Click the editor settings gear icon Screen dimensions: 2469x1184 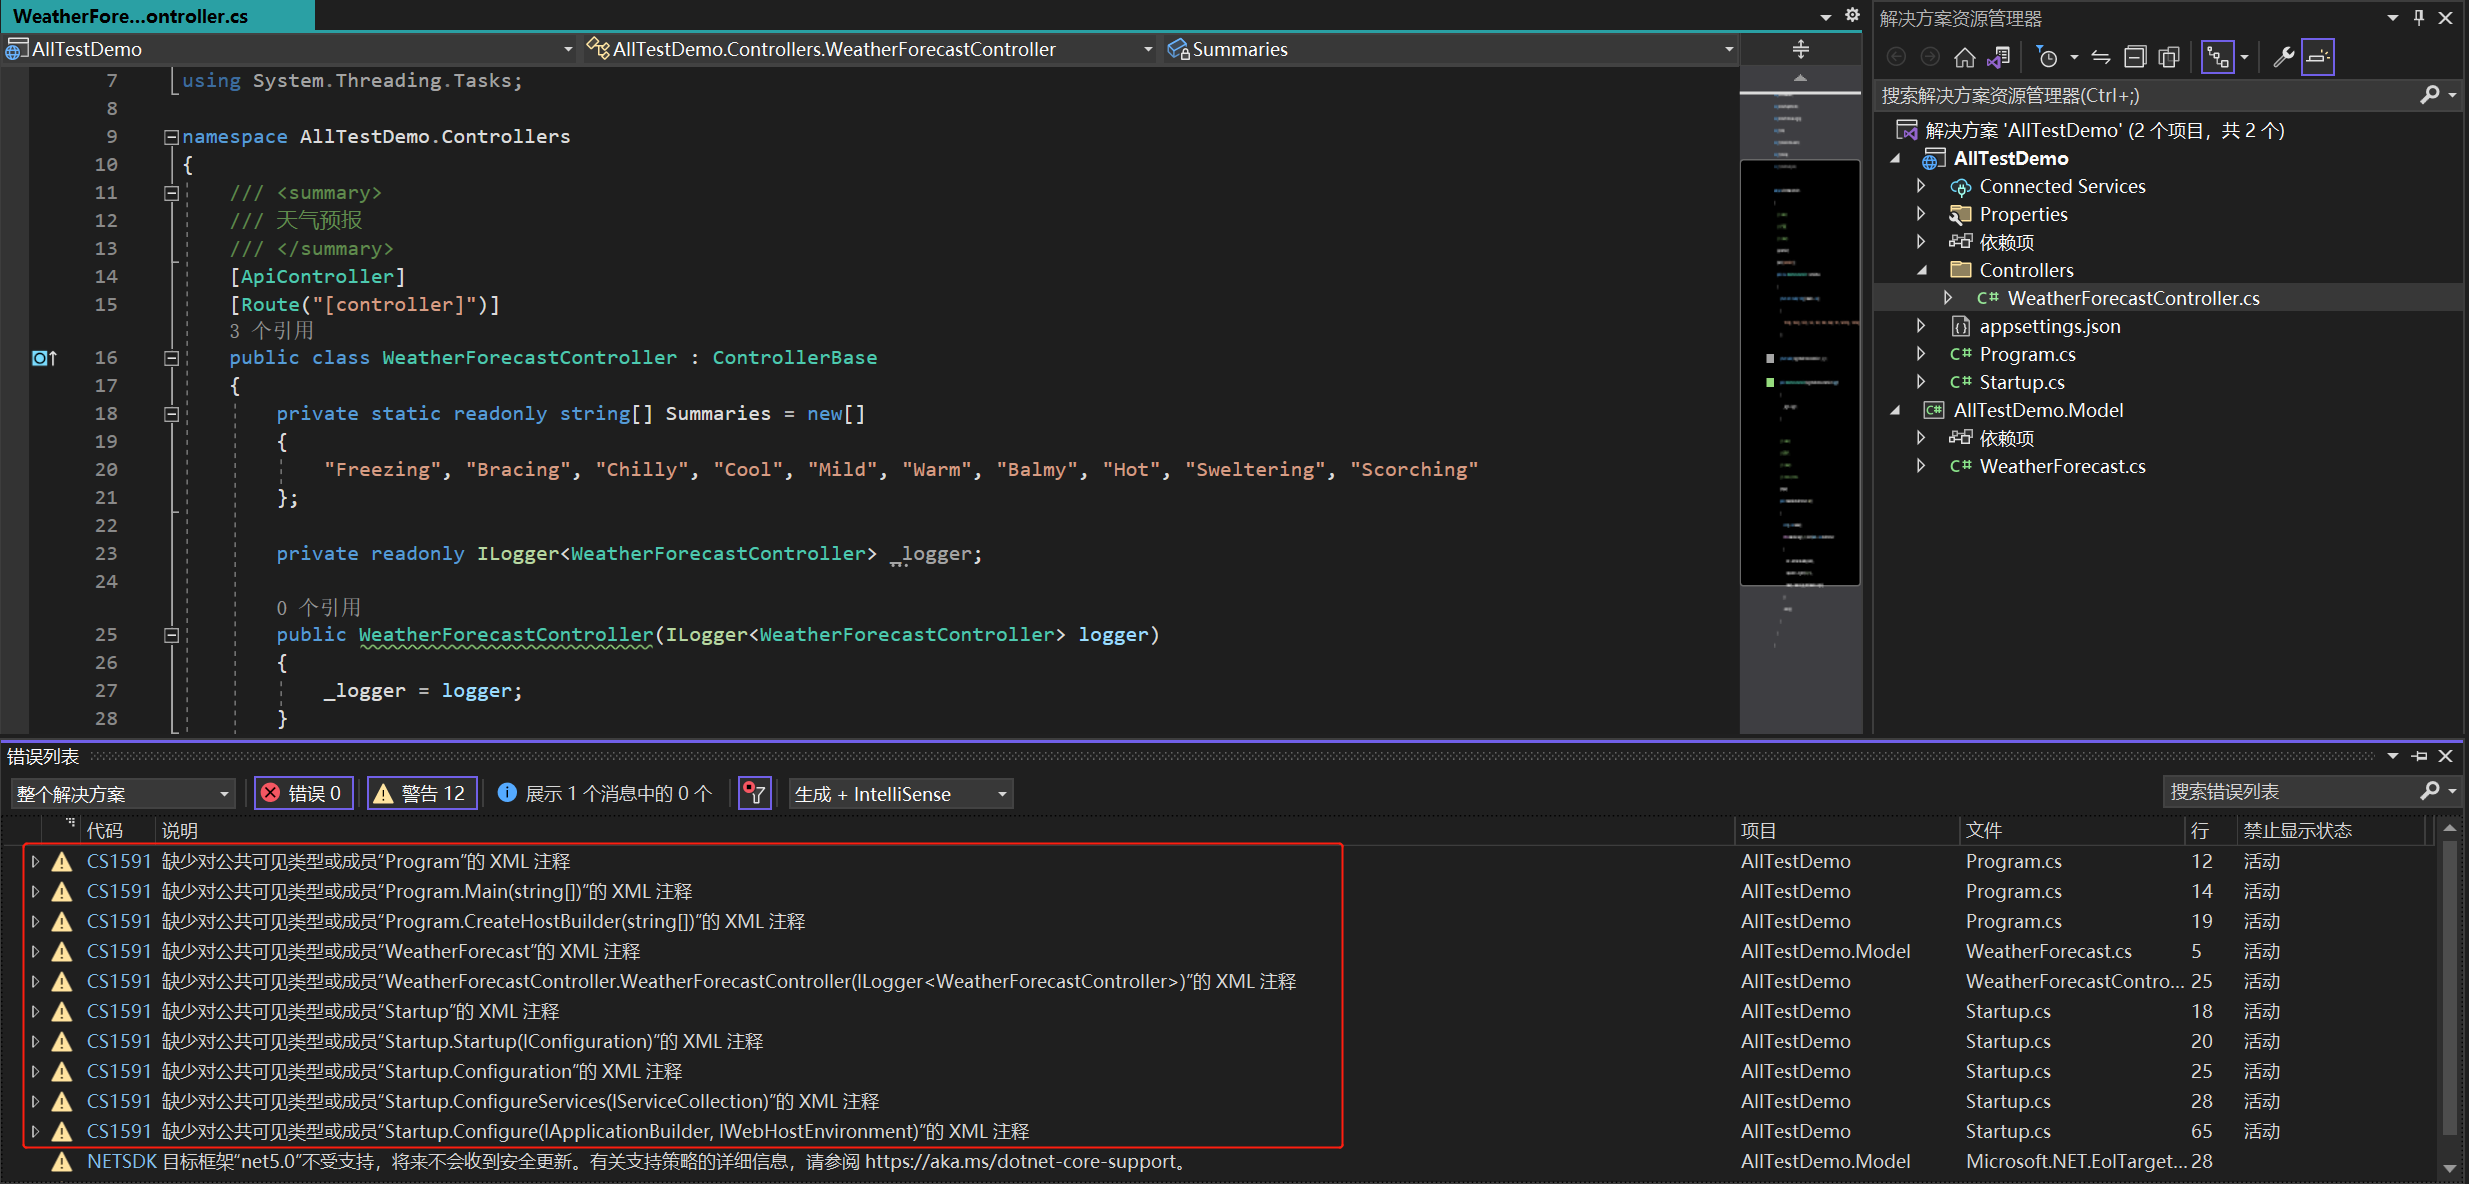pyautogui.click(x=1852, y=15)
